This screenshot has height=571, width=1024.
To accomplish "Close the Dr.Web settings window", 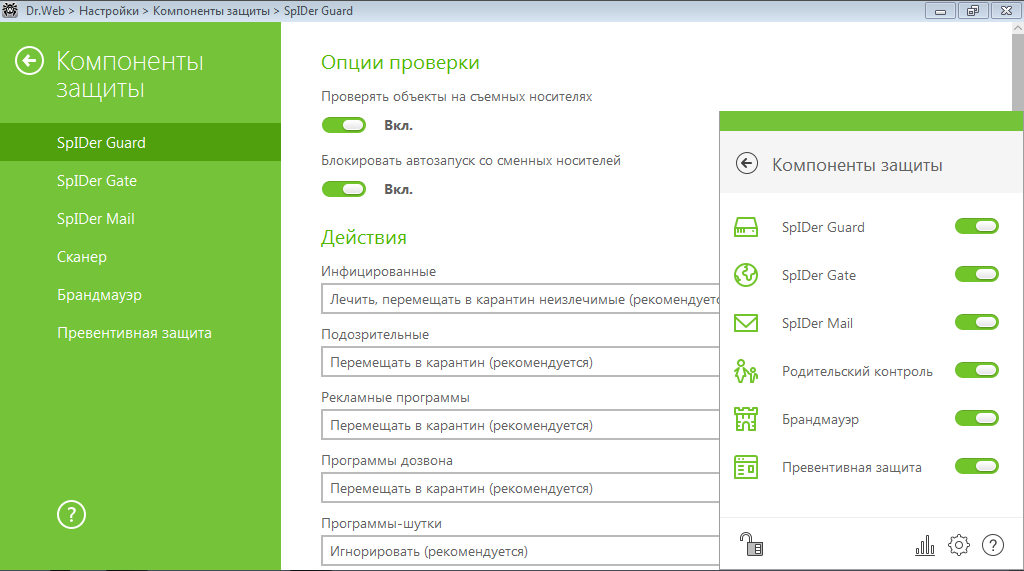I will click(1006, 10).
